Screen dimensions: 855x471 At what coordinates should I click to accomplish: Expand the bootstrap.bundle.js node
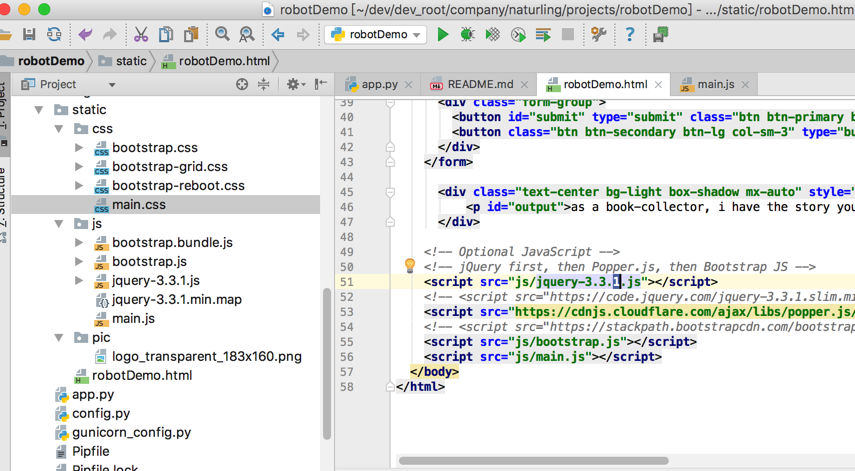pyautogui.click(x=80, y=243)
